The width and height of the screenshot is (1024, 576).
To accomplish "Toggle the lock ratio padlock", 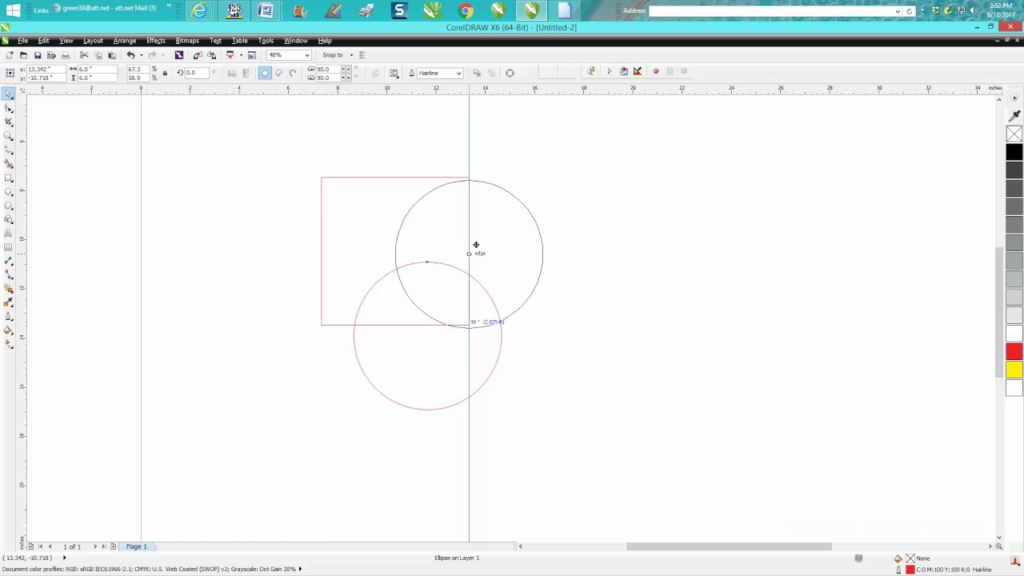I will pos(165,73).
